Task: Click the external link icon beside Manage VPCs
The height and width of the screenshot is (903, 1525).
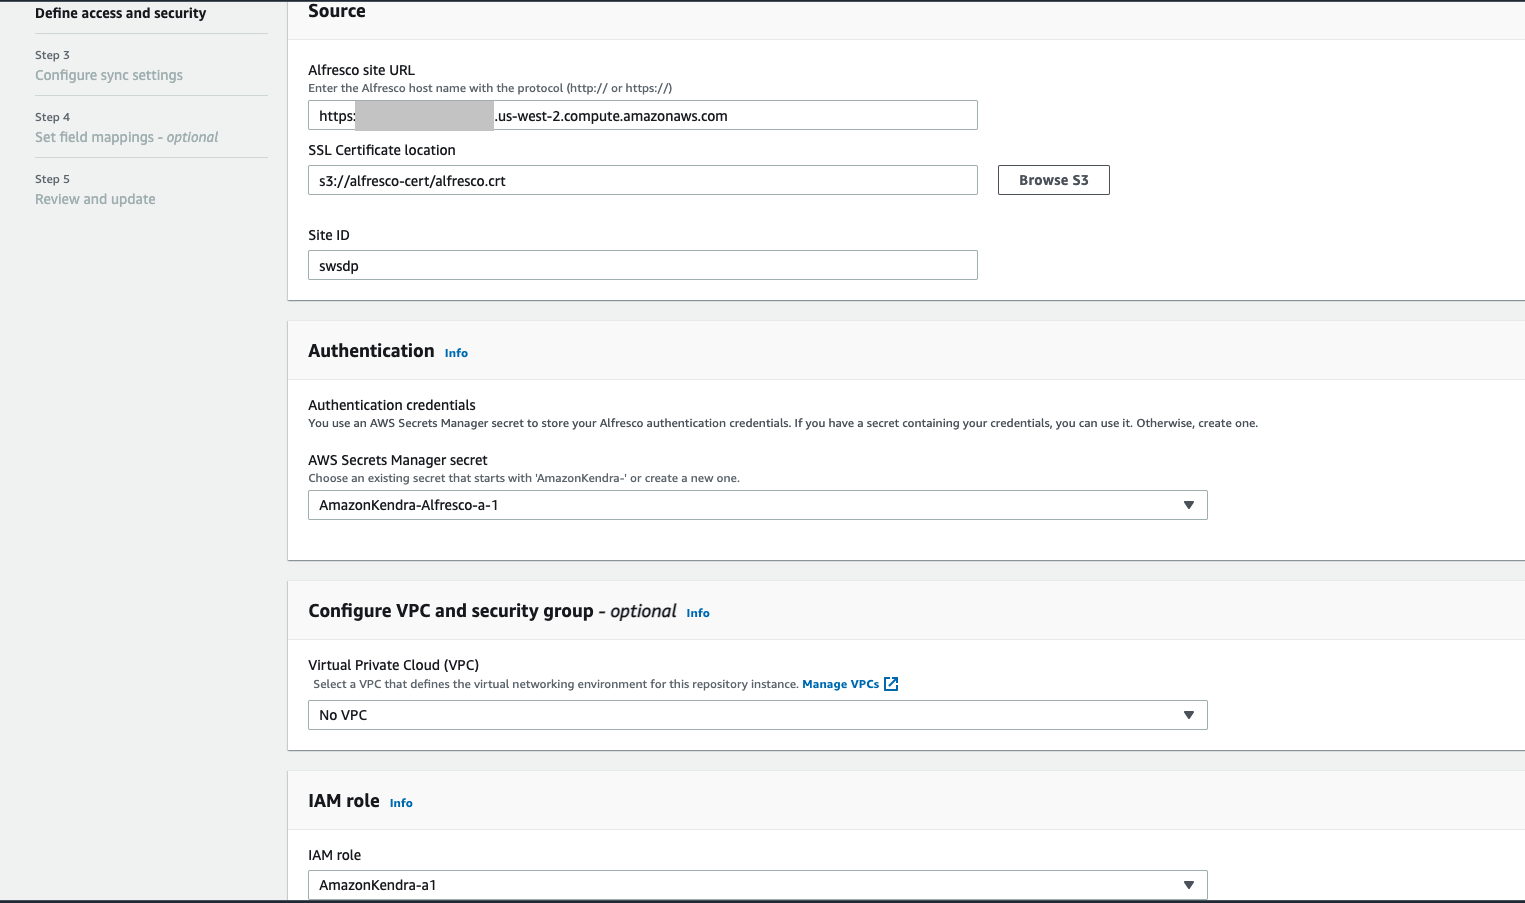Action: (x=891, y=684)
